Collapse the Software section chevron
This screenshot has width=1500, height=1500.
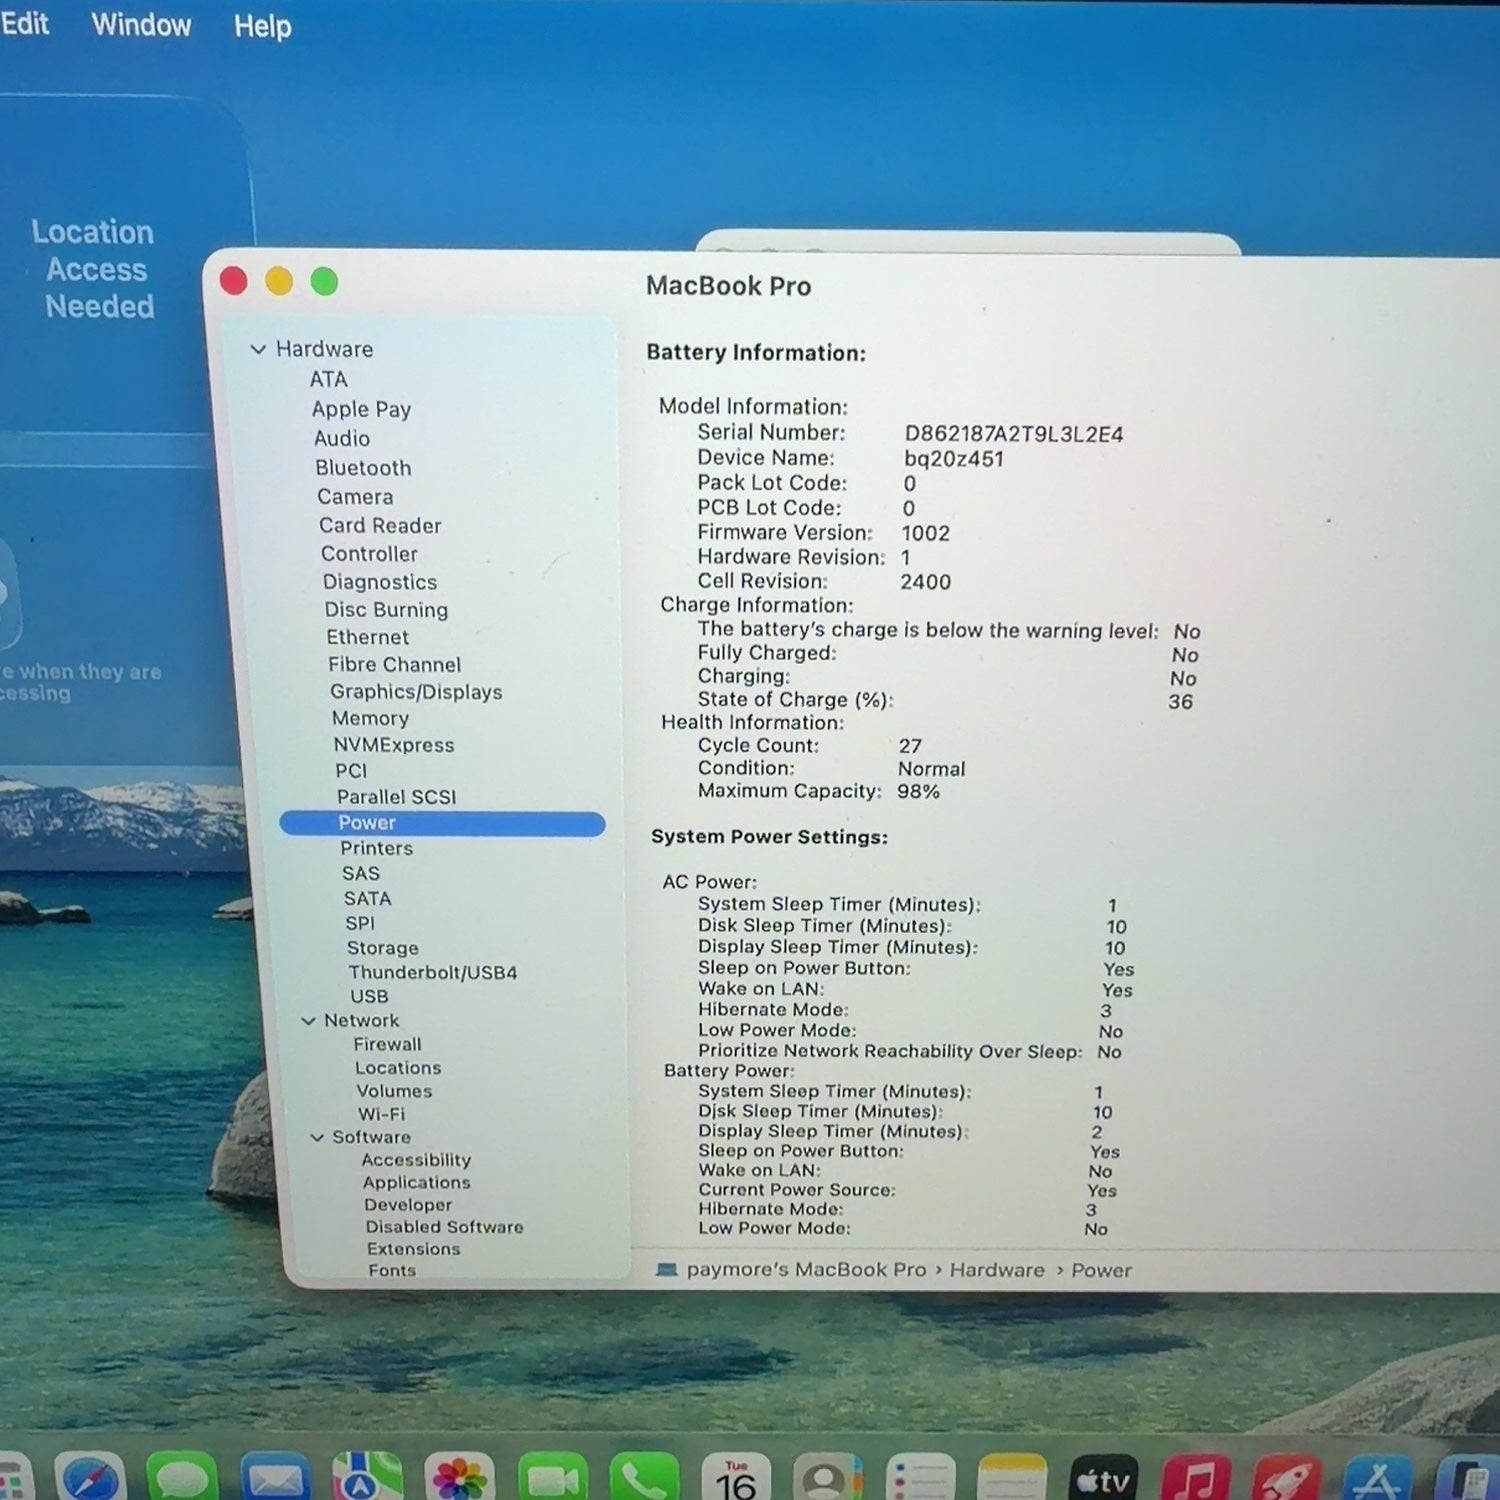[317, 1137]
